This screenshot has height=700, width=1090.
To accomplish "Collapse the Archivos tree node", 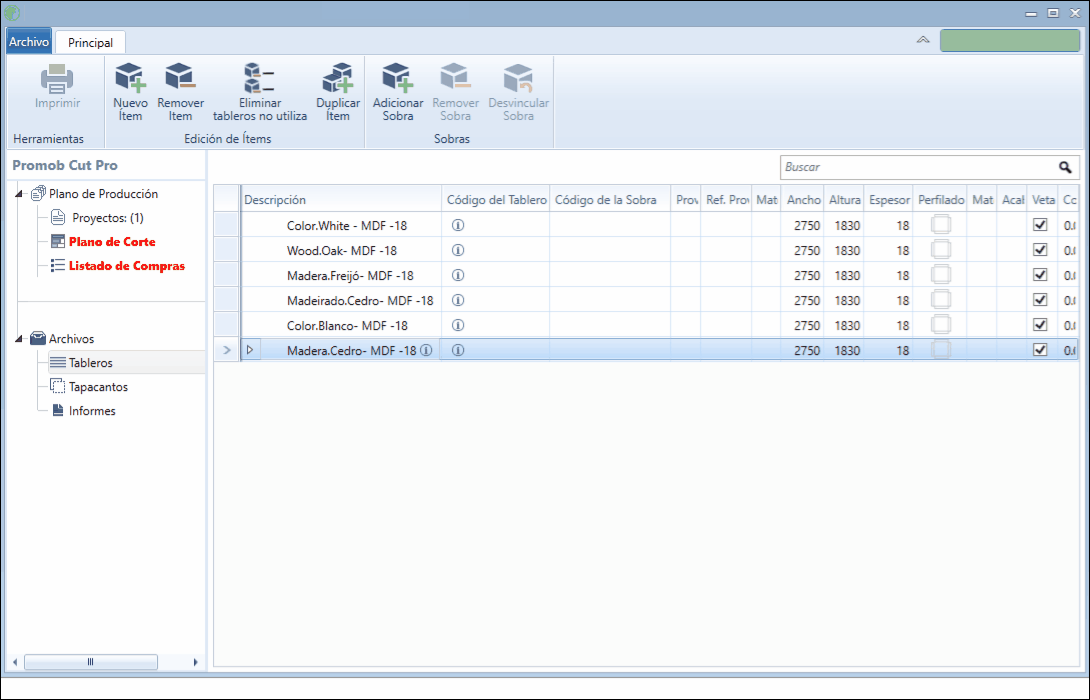I will pos(19,339).
